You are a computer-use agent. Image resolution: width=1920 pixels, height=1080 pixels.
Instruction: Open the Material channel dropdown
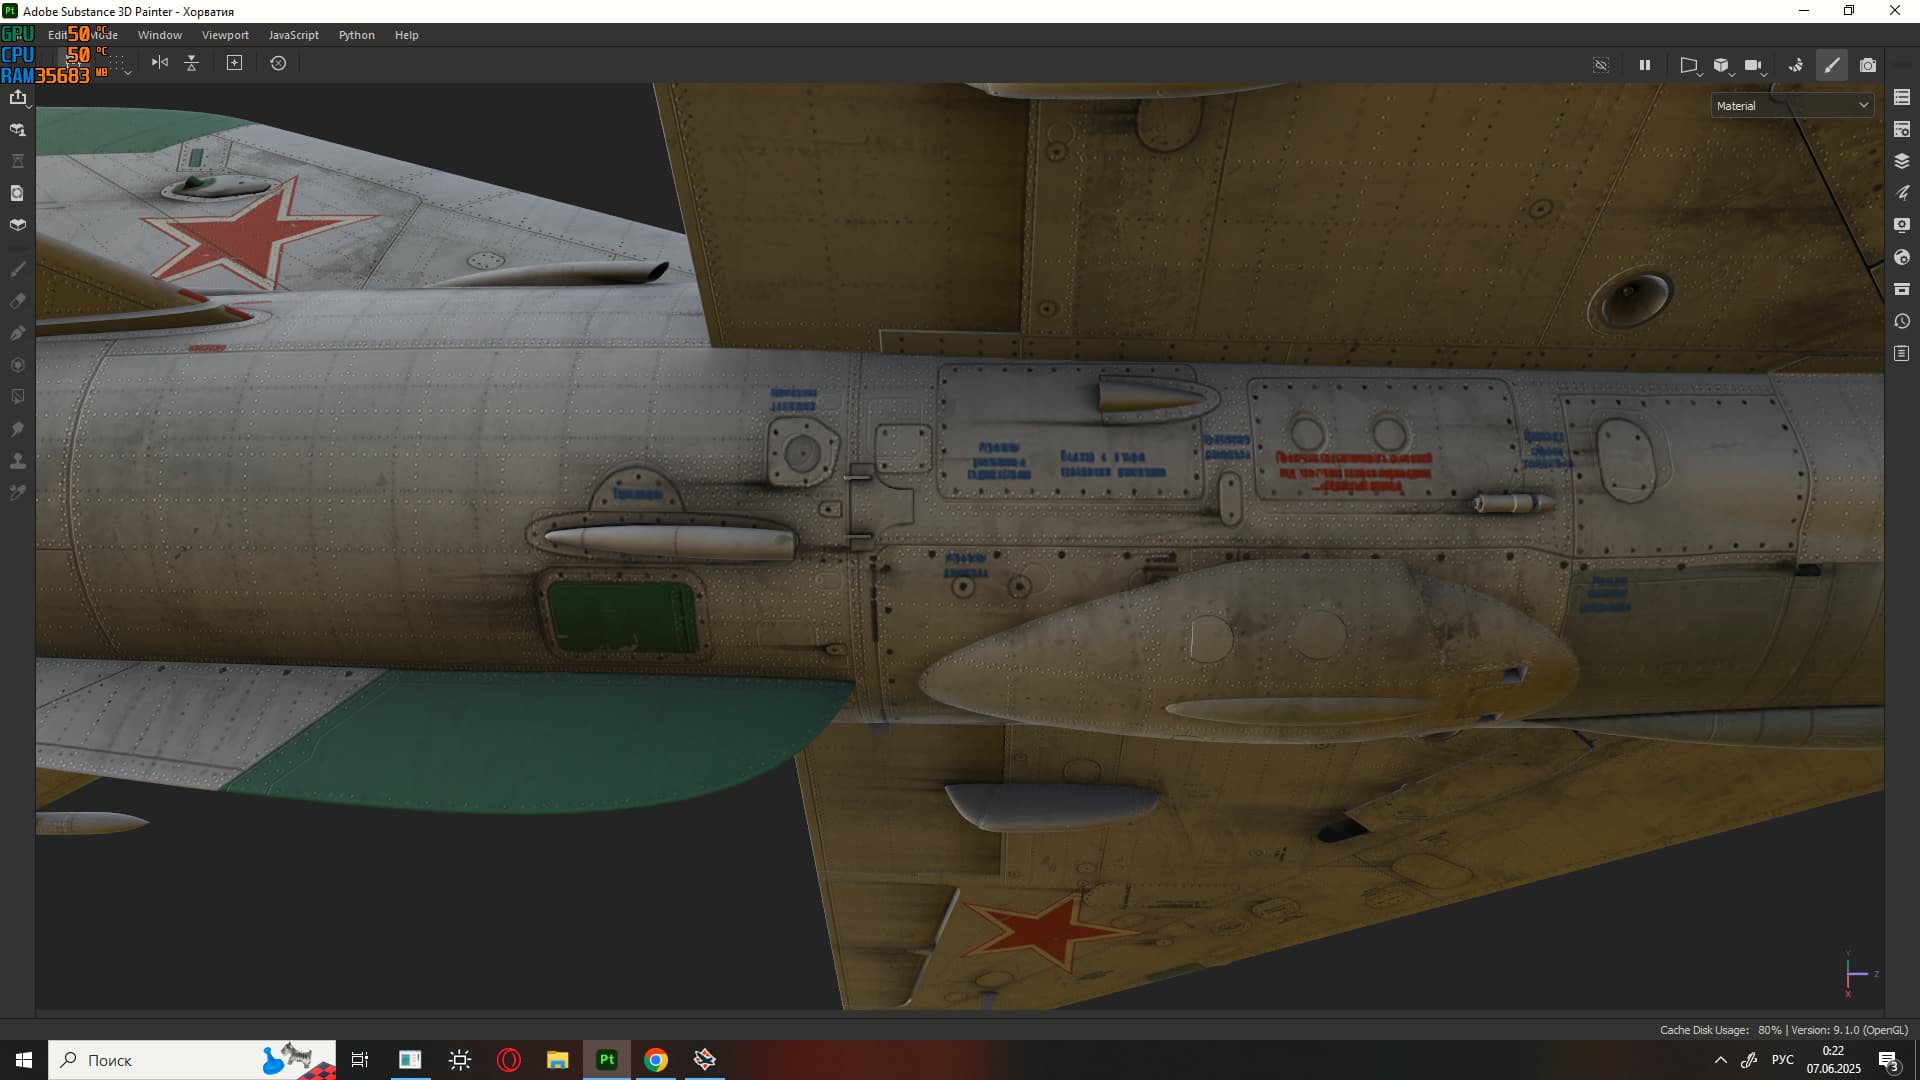coord(1792,106)
